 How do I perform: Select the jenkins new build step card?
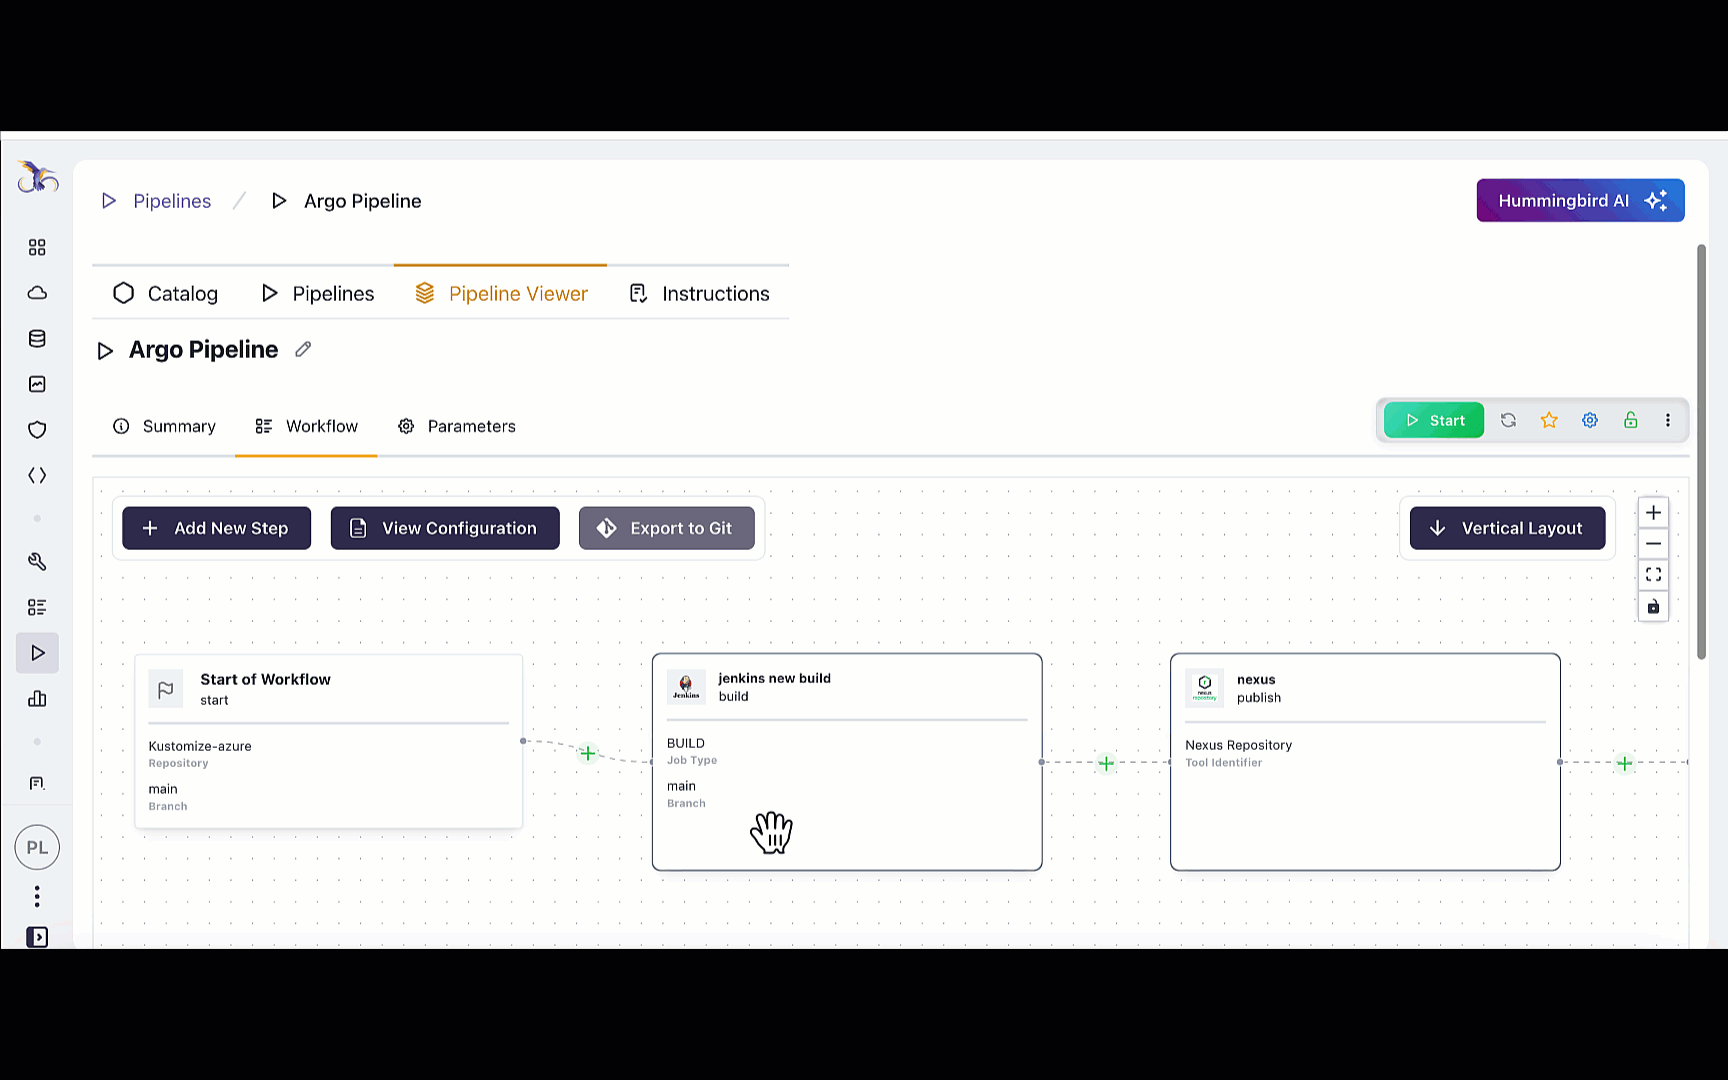click(x=900, y=800)
